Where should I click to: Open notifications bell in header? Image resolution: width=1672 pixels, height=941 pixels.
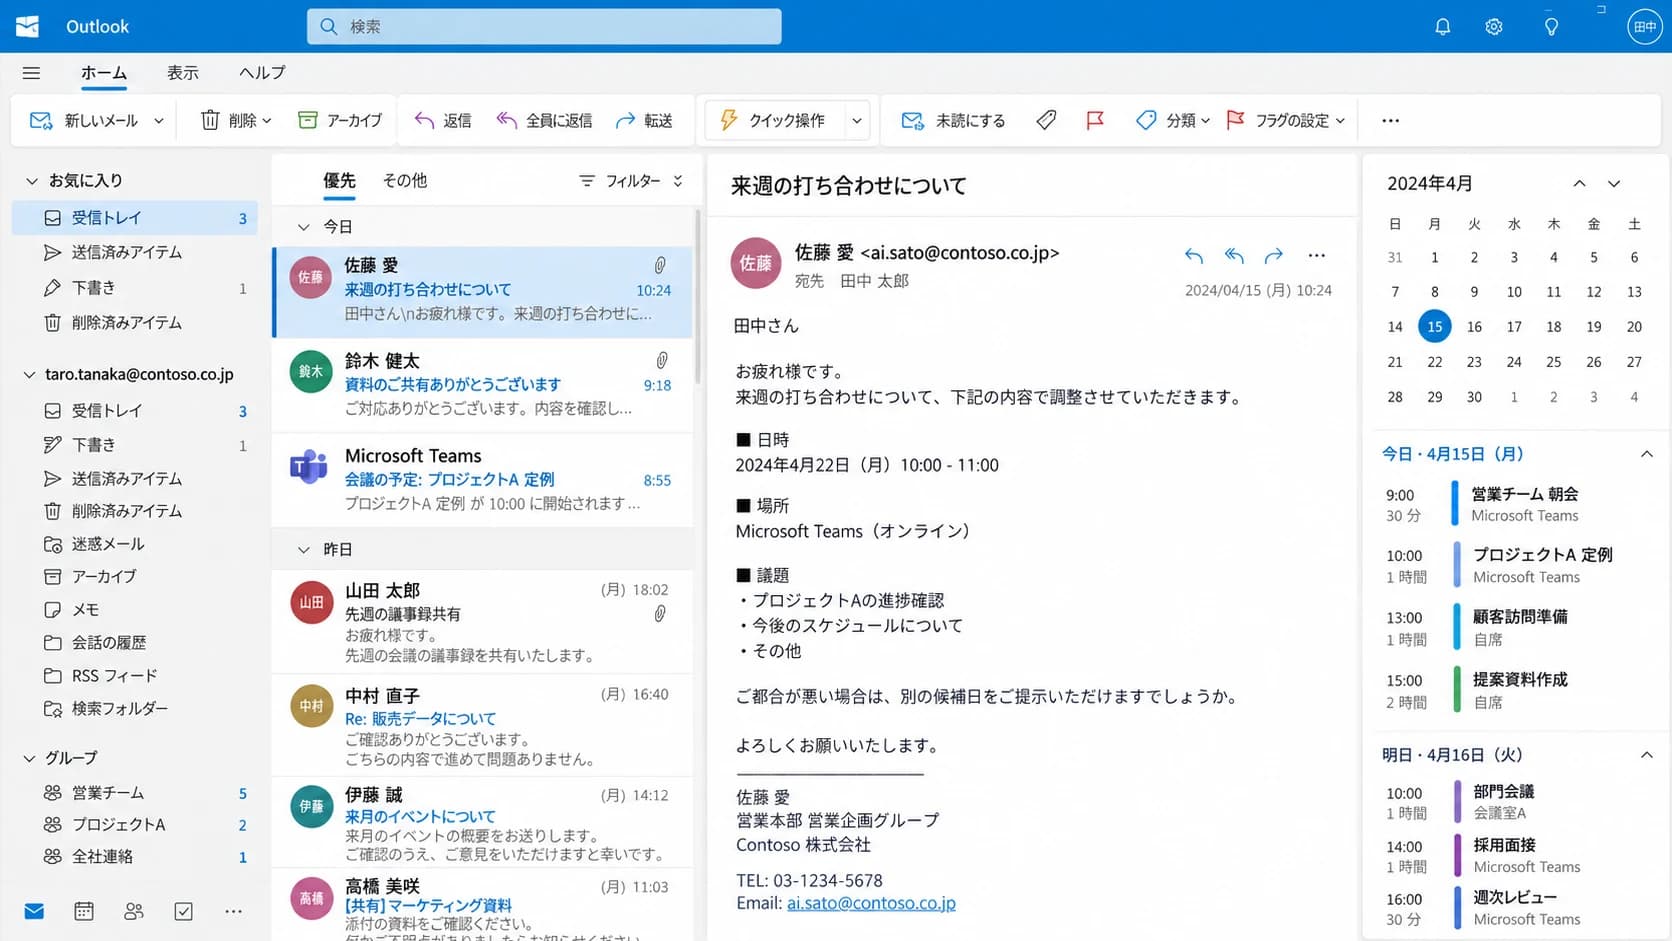pyautogui.click(x=1442, y=27)
